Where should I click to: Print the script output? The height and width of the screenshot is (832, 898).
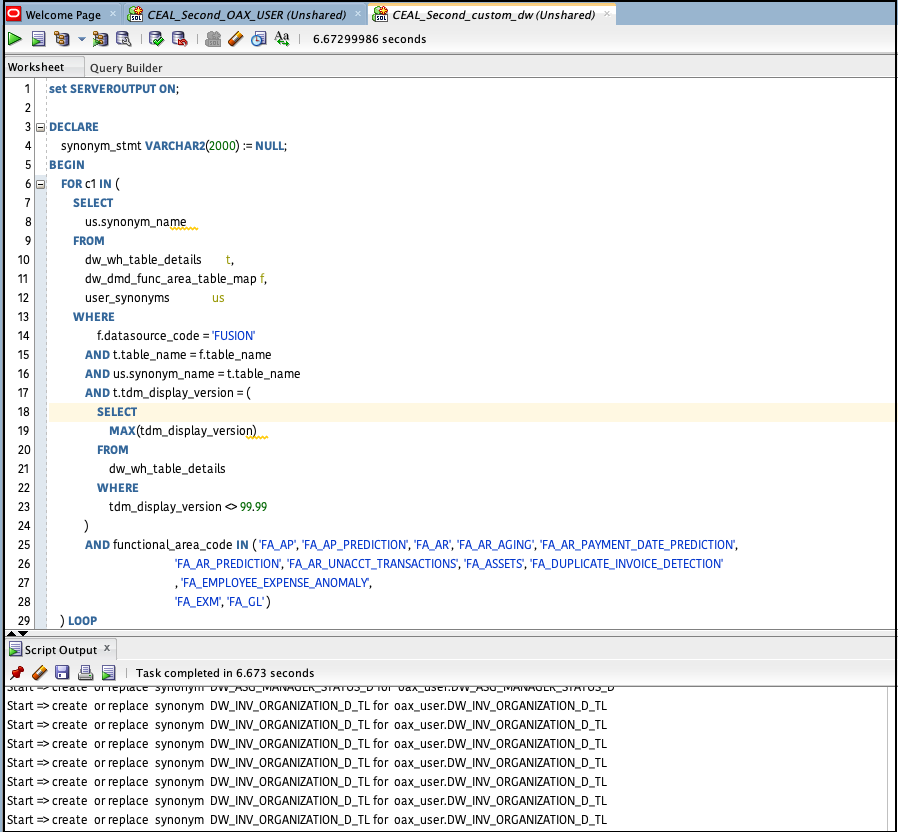click(85, 673)
